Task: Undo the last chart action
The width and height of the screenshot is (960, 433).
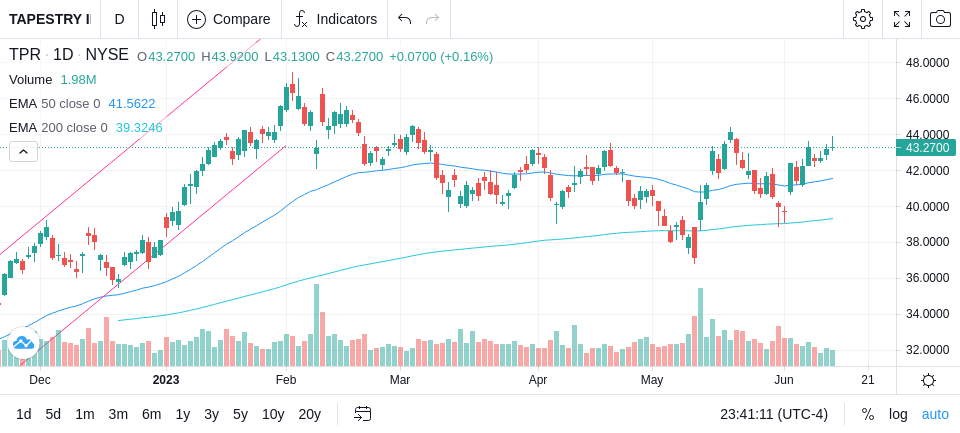Action: [x=404, y=19]
